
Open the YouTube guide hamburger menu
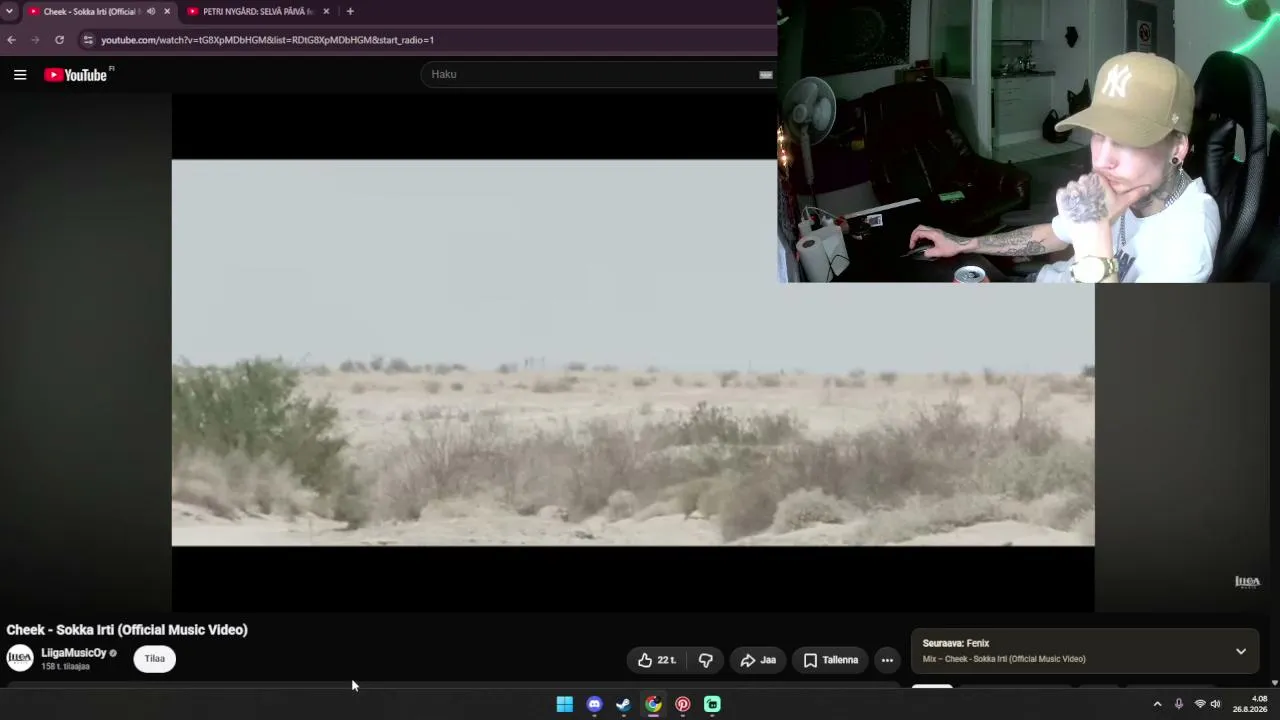click(20, 75)
